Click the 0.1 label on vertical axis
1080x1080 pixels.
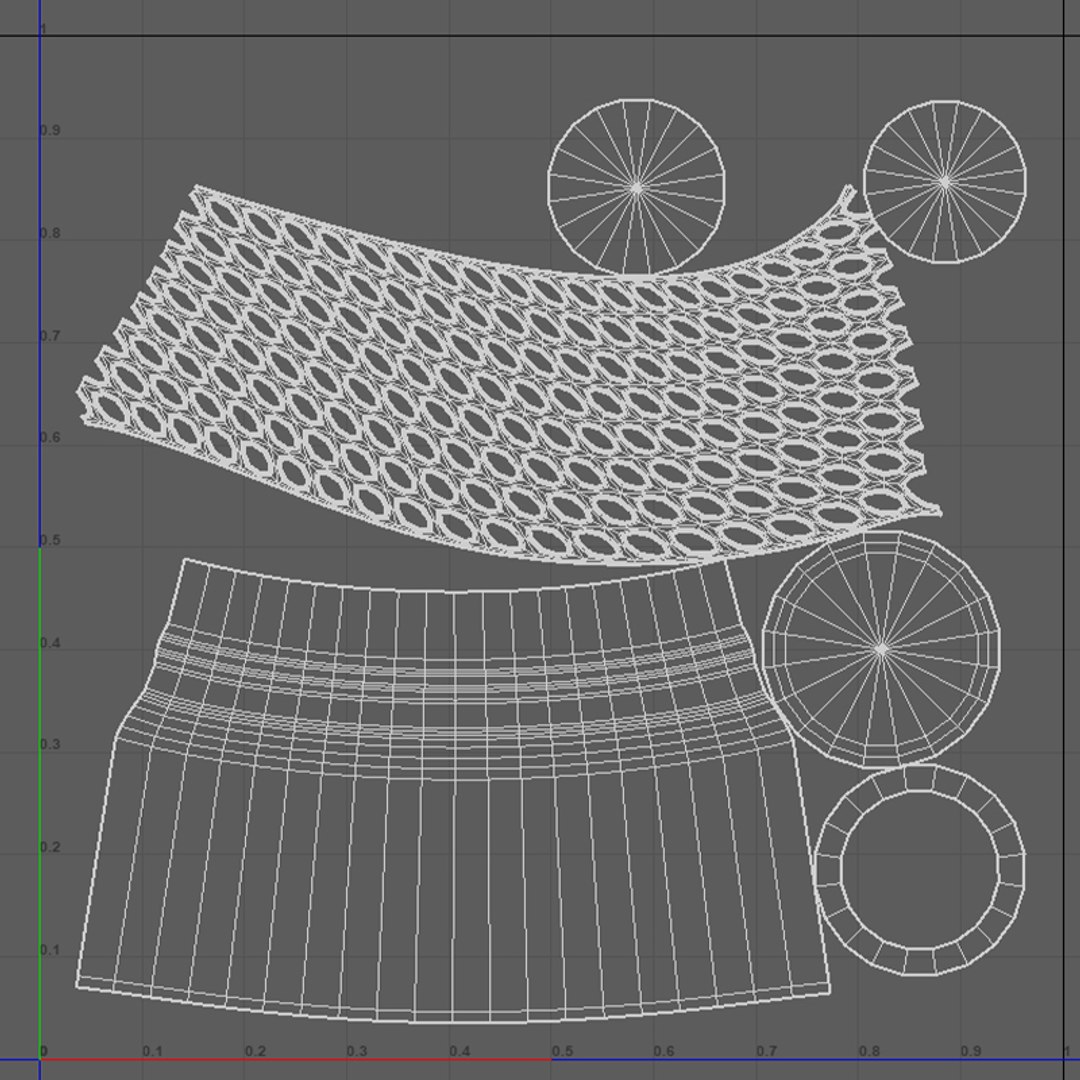[50, 950]
